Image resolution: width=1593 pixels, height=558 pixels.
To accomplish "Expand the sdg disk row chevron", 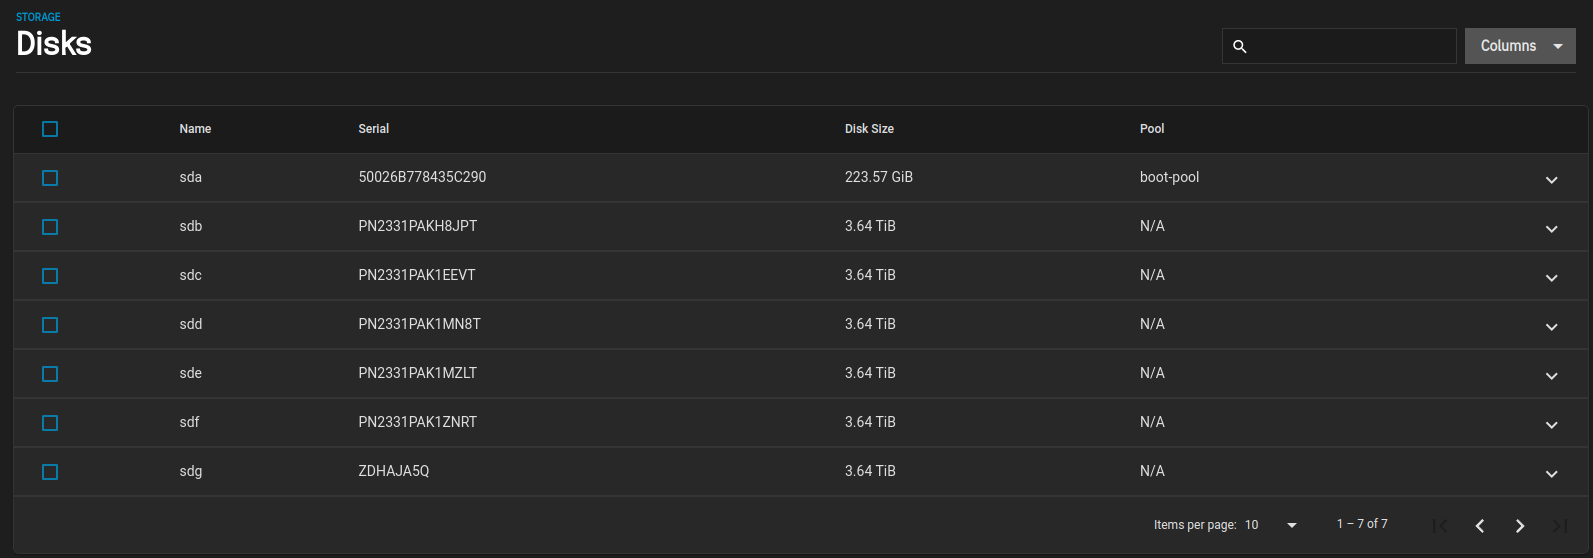I will click(x=1552, y=474).
